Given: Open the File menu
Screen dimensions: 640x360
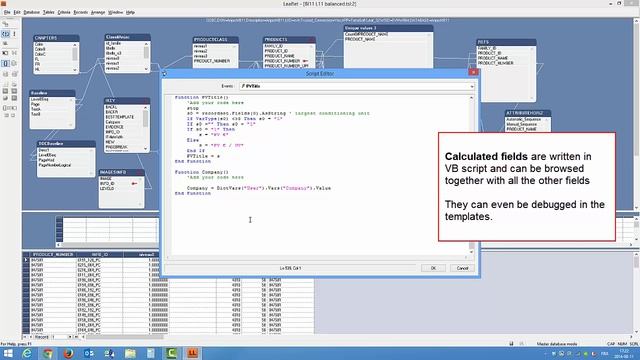Looking at the screenshot, I should (7, 12).
